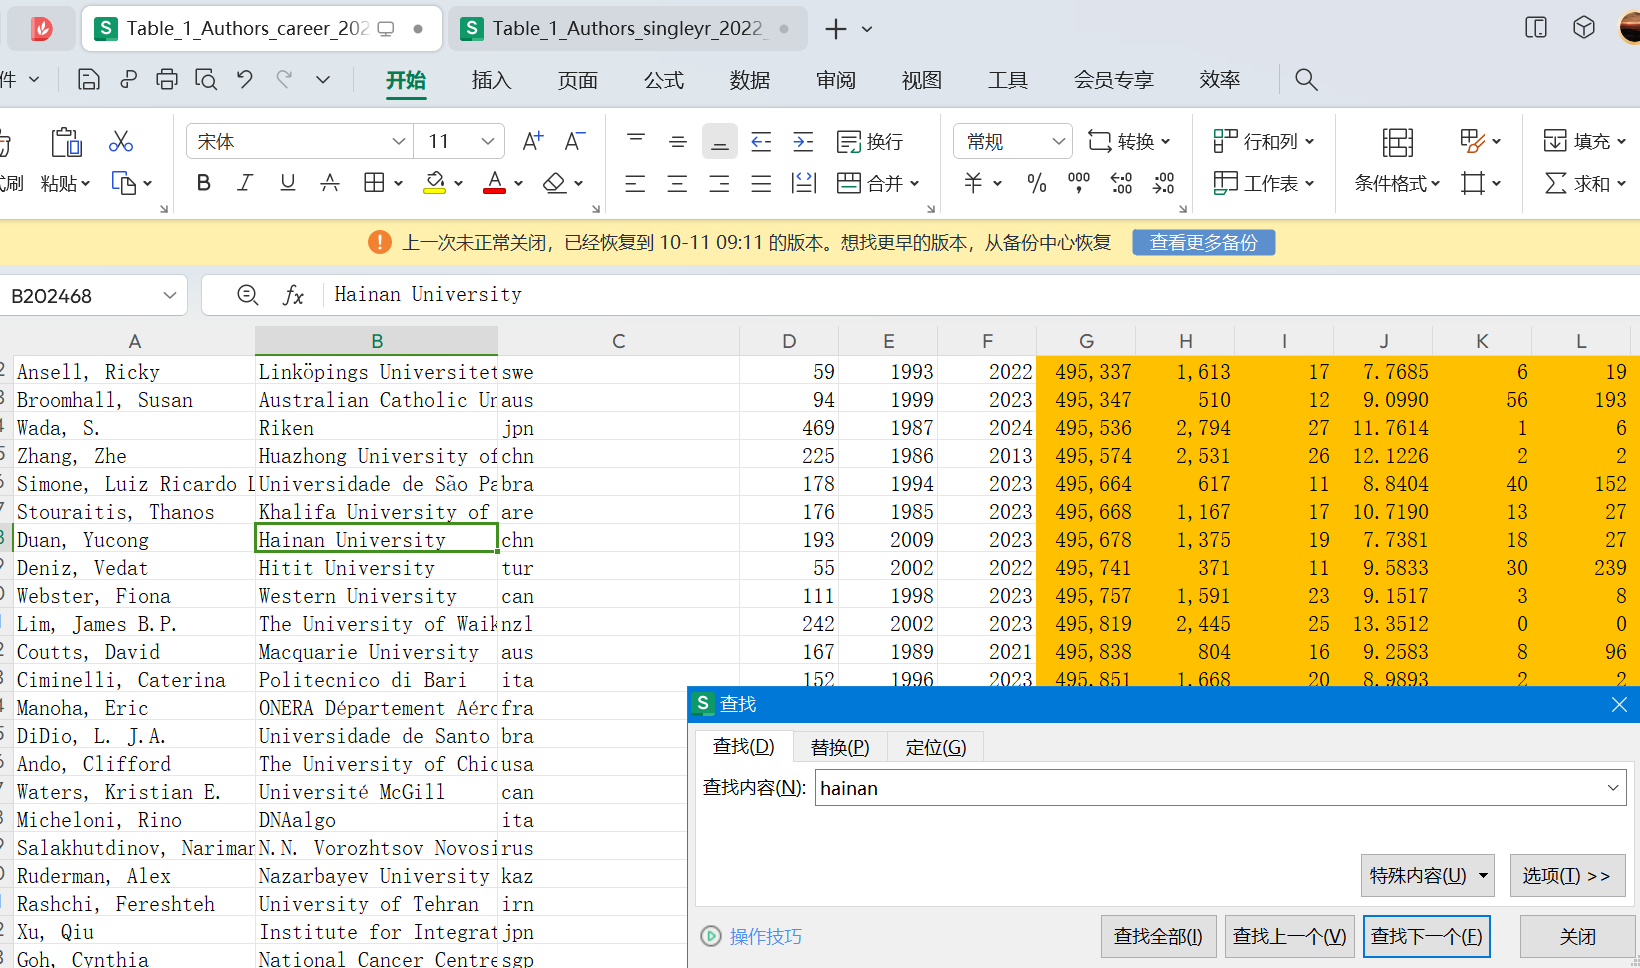Image resolution: width=1640 pixels, height=968 pixels.
Task: Click 查找下一个(F) button
Action: coord(1427,937)
